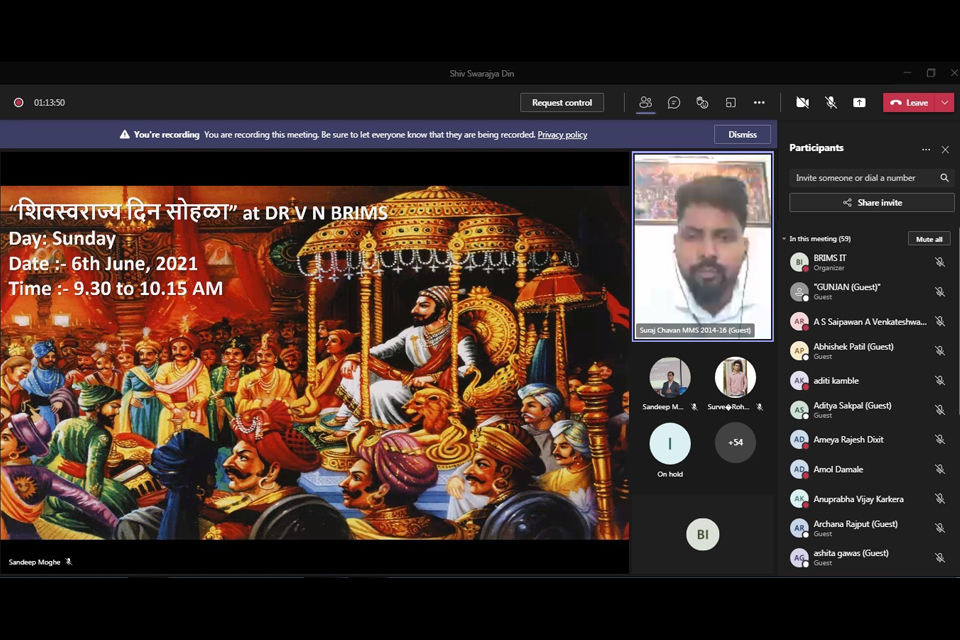This screenshot has width=960, height=640.
Task: Click the Share invite button
Action: [872, 203]
